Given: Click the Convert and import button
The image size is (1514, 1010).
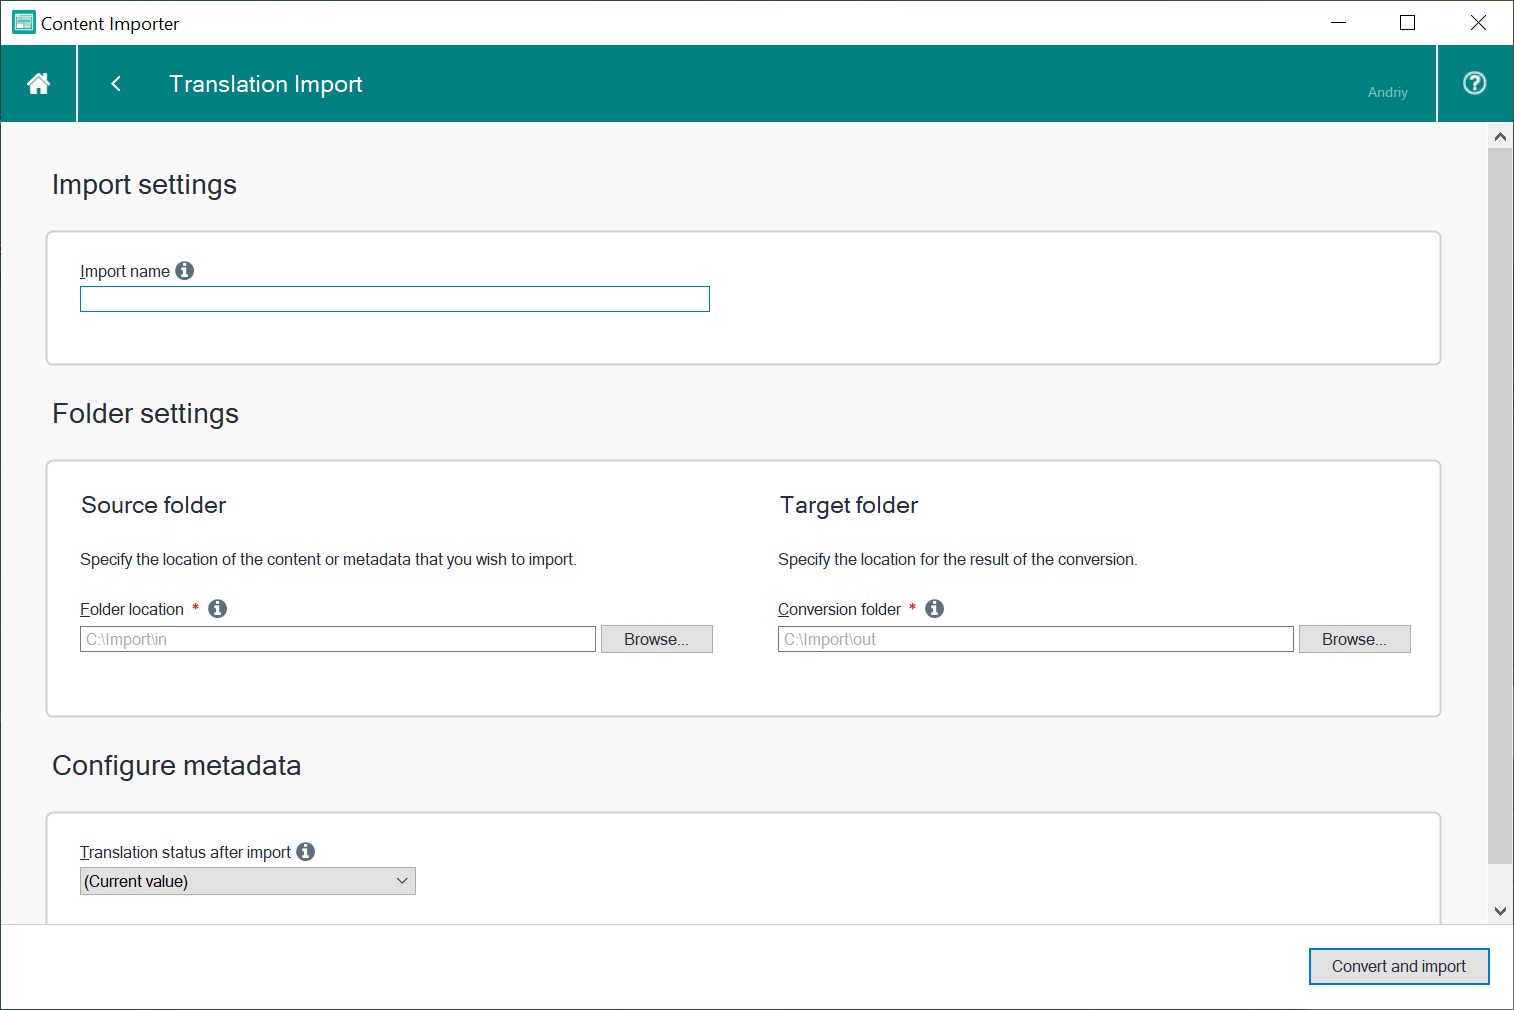Looking at the screenshot, I should tap(1399, 966).
